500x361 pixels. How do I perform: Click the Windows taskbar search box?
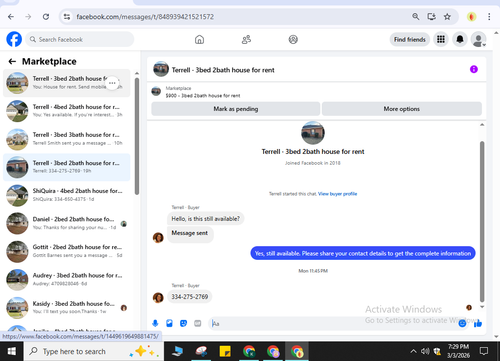click(x=94, y=351)
